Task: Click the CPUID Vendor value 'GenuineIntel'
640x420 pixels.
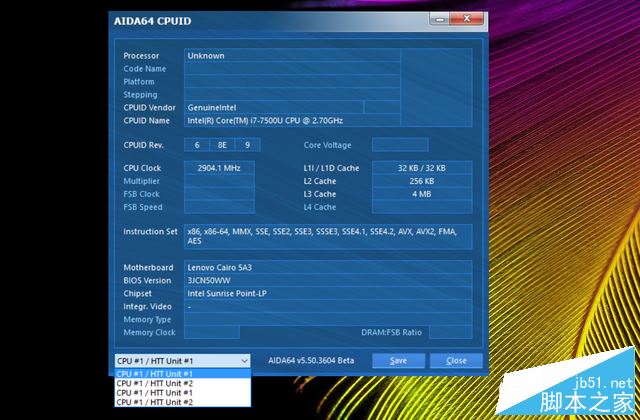Action: pos(212,108)
